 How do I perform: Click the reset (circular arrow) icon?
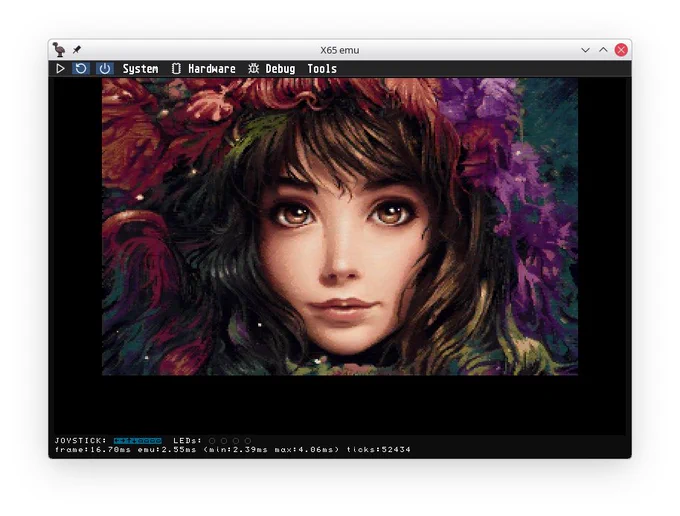tap(81, 69)
